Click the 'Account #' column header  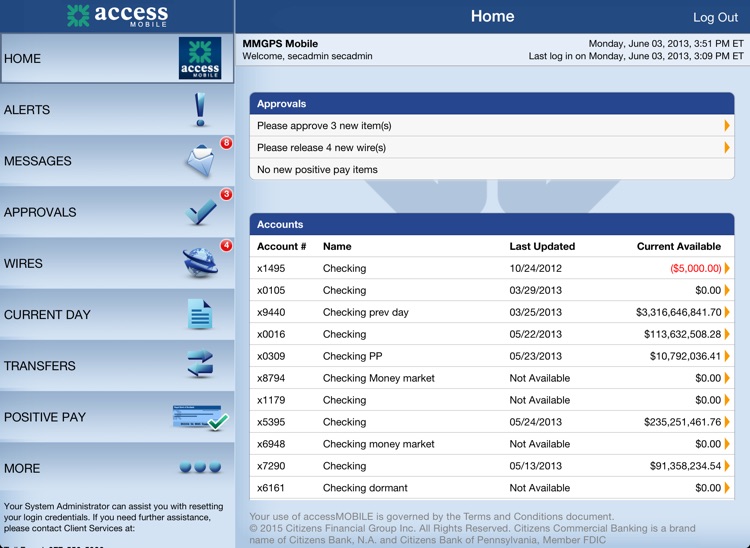point(281,246)
